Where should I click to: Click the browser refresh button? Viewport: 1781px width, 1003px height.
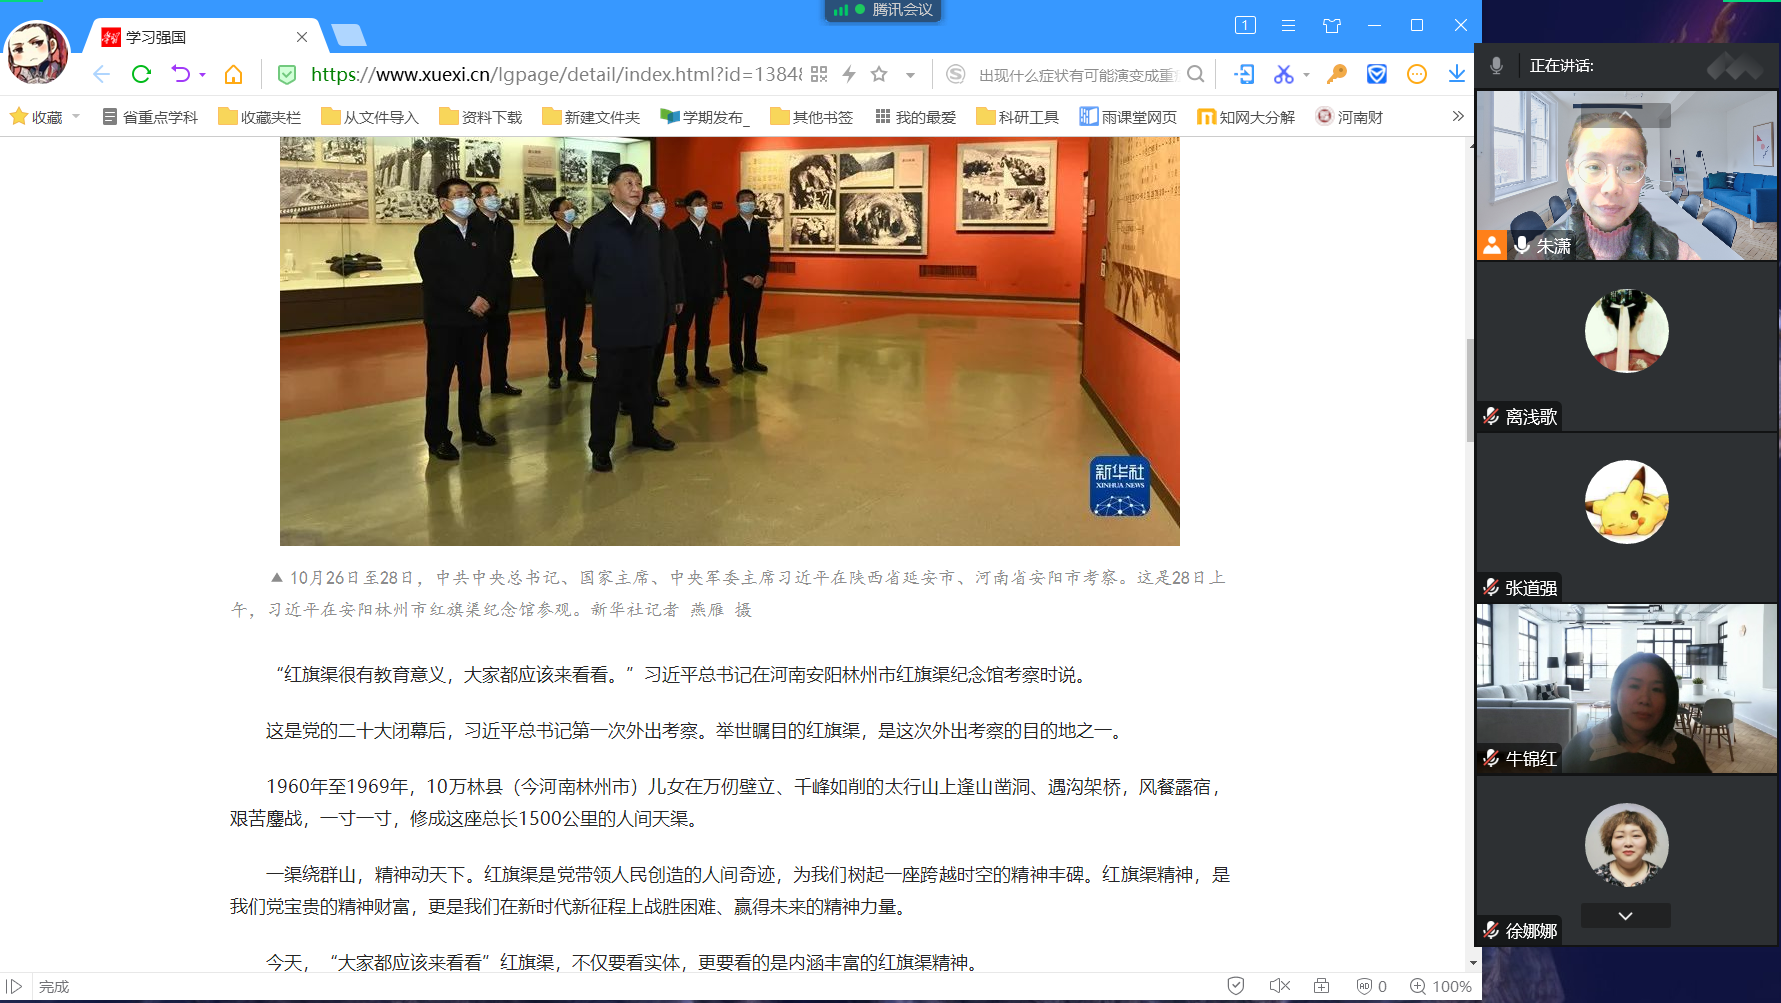click(141, 74)
